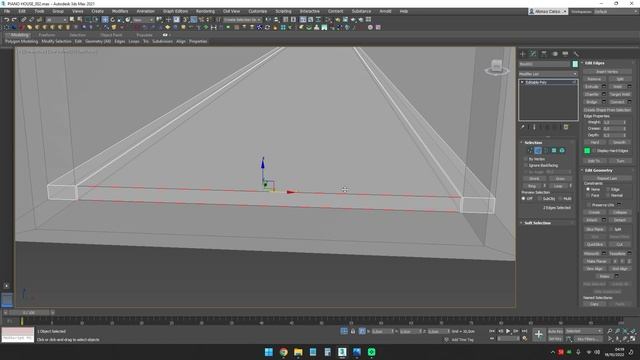This screenshot has height=360, width=640.
Task: Select Constraints Face radio
Action: pos(588,196)
